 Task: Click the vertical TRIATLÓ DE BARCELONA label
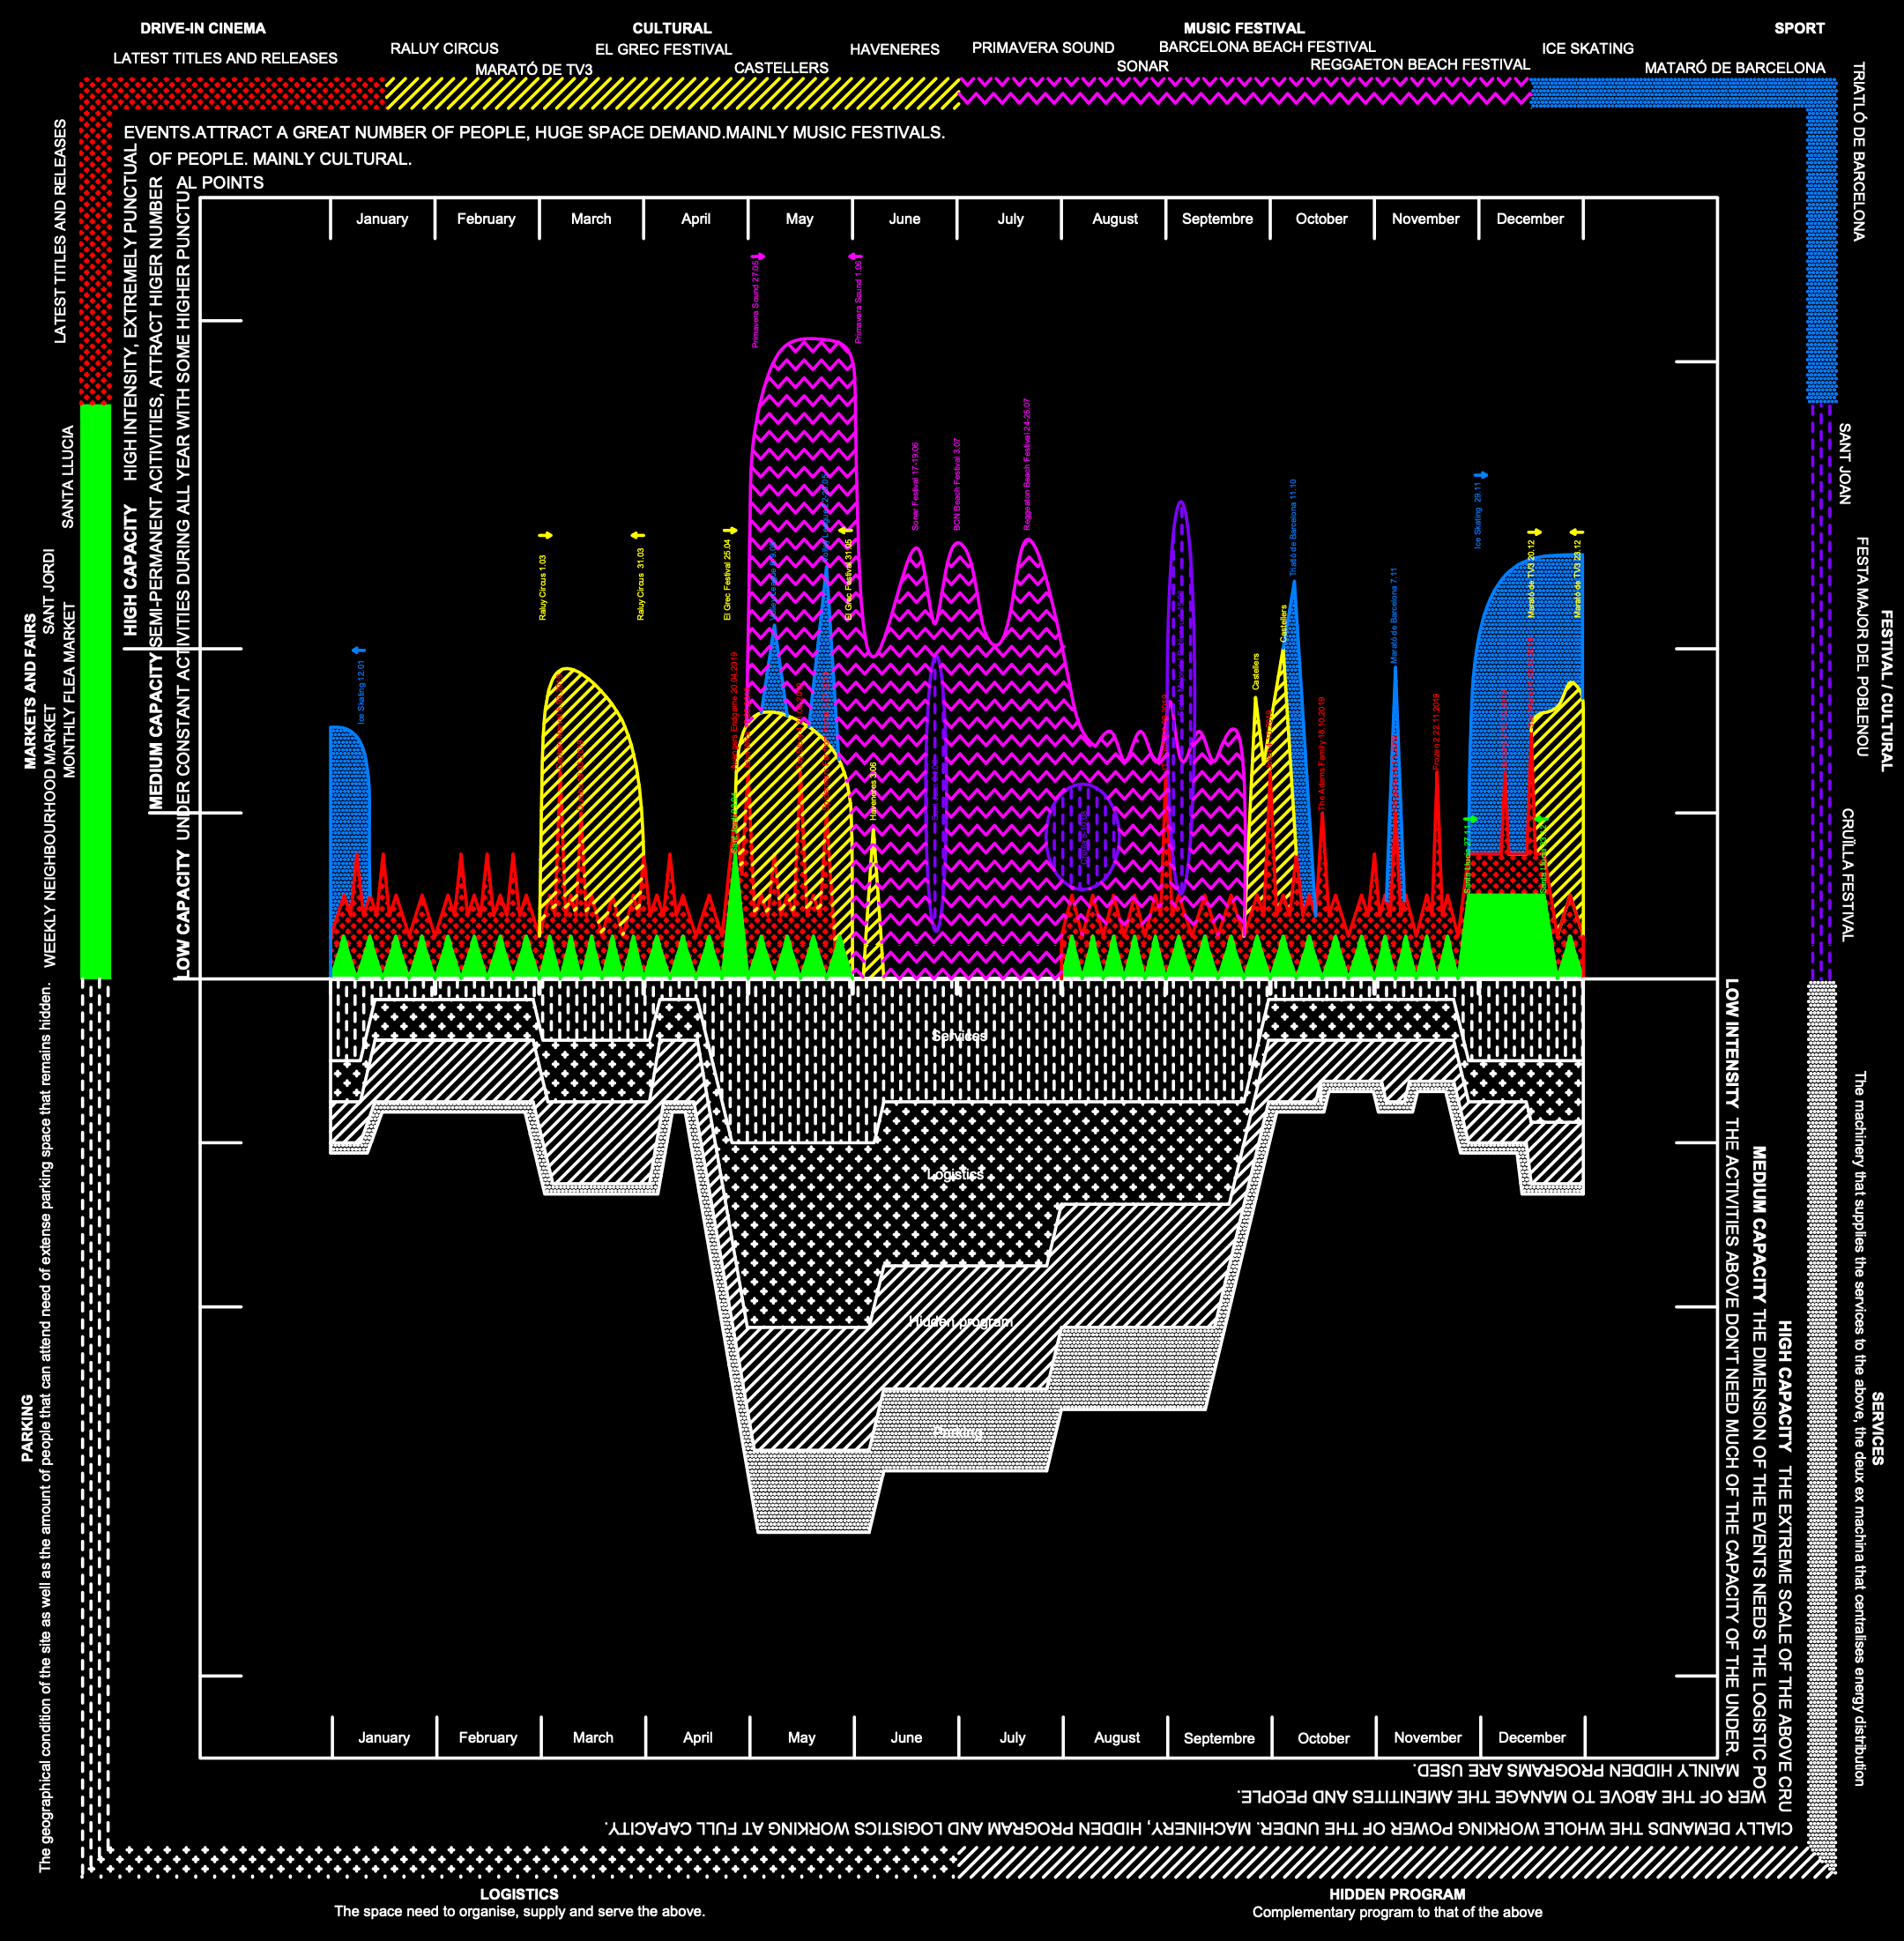(1858, 151)
